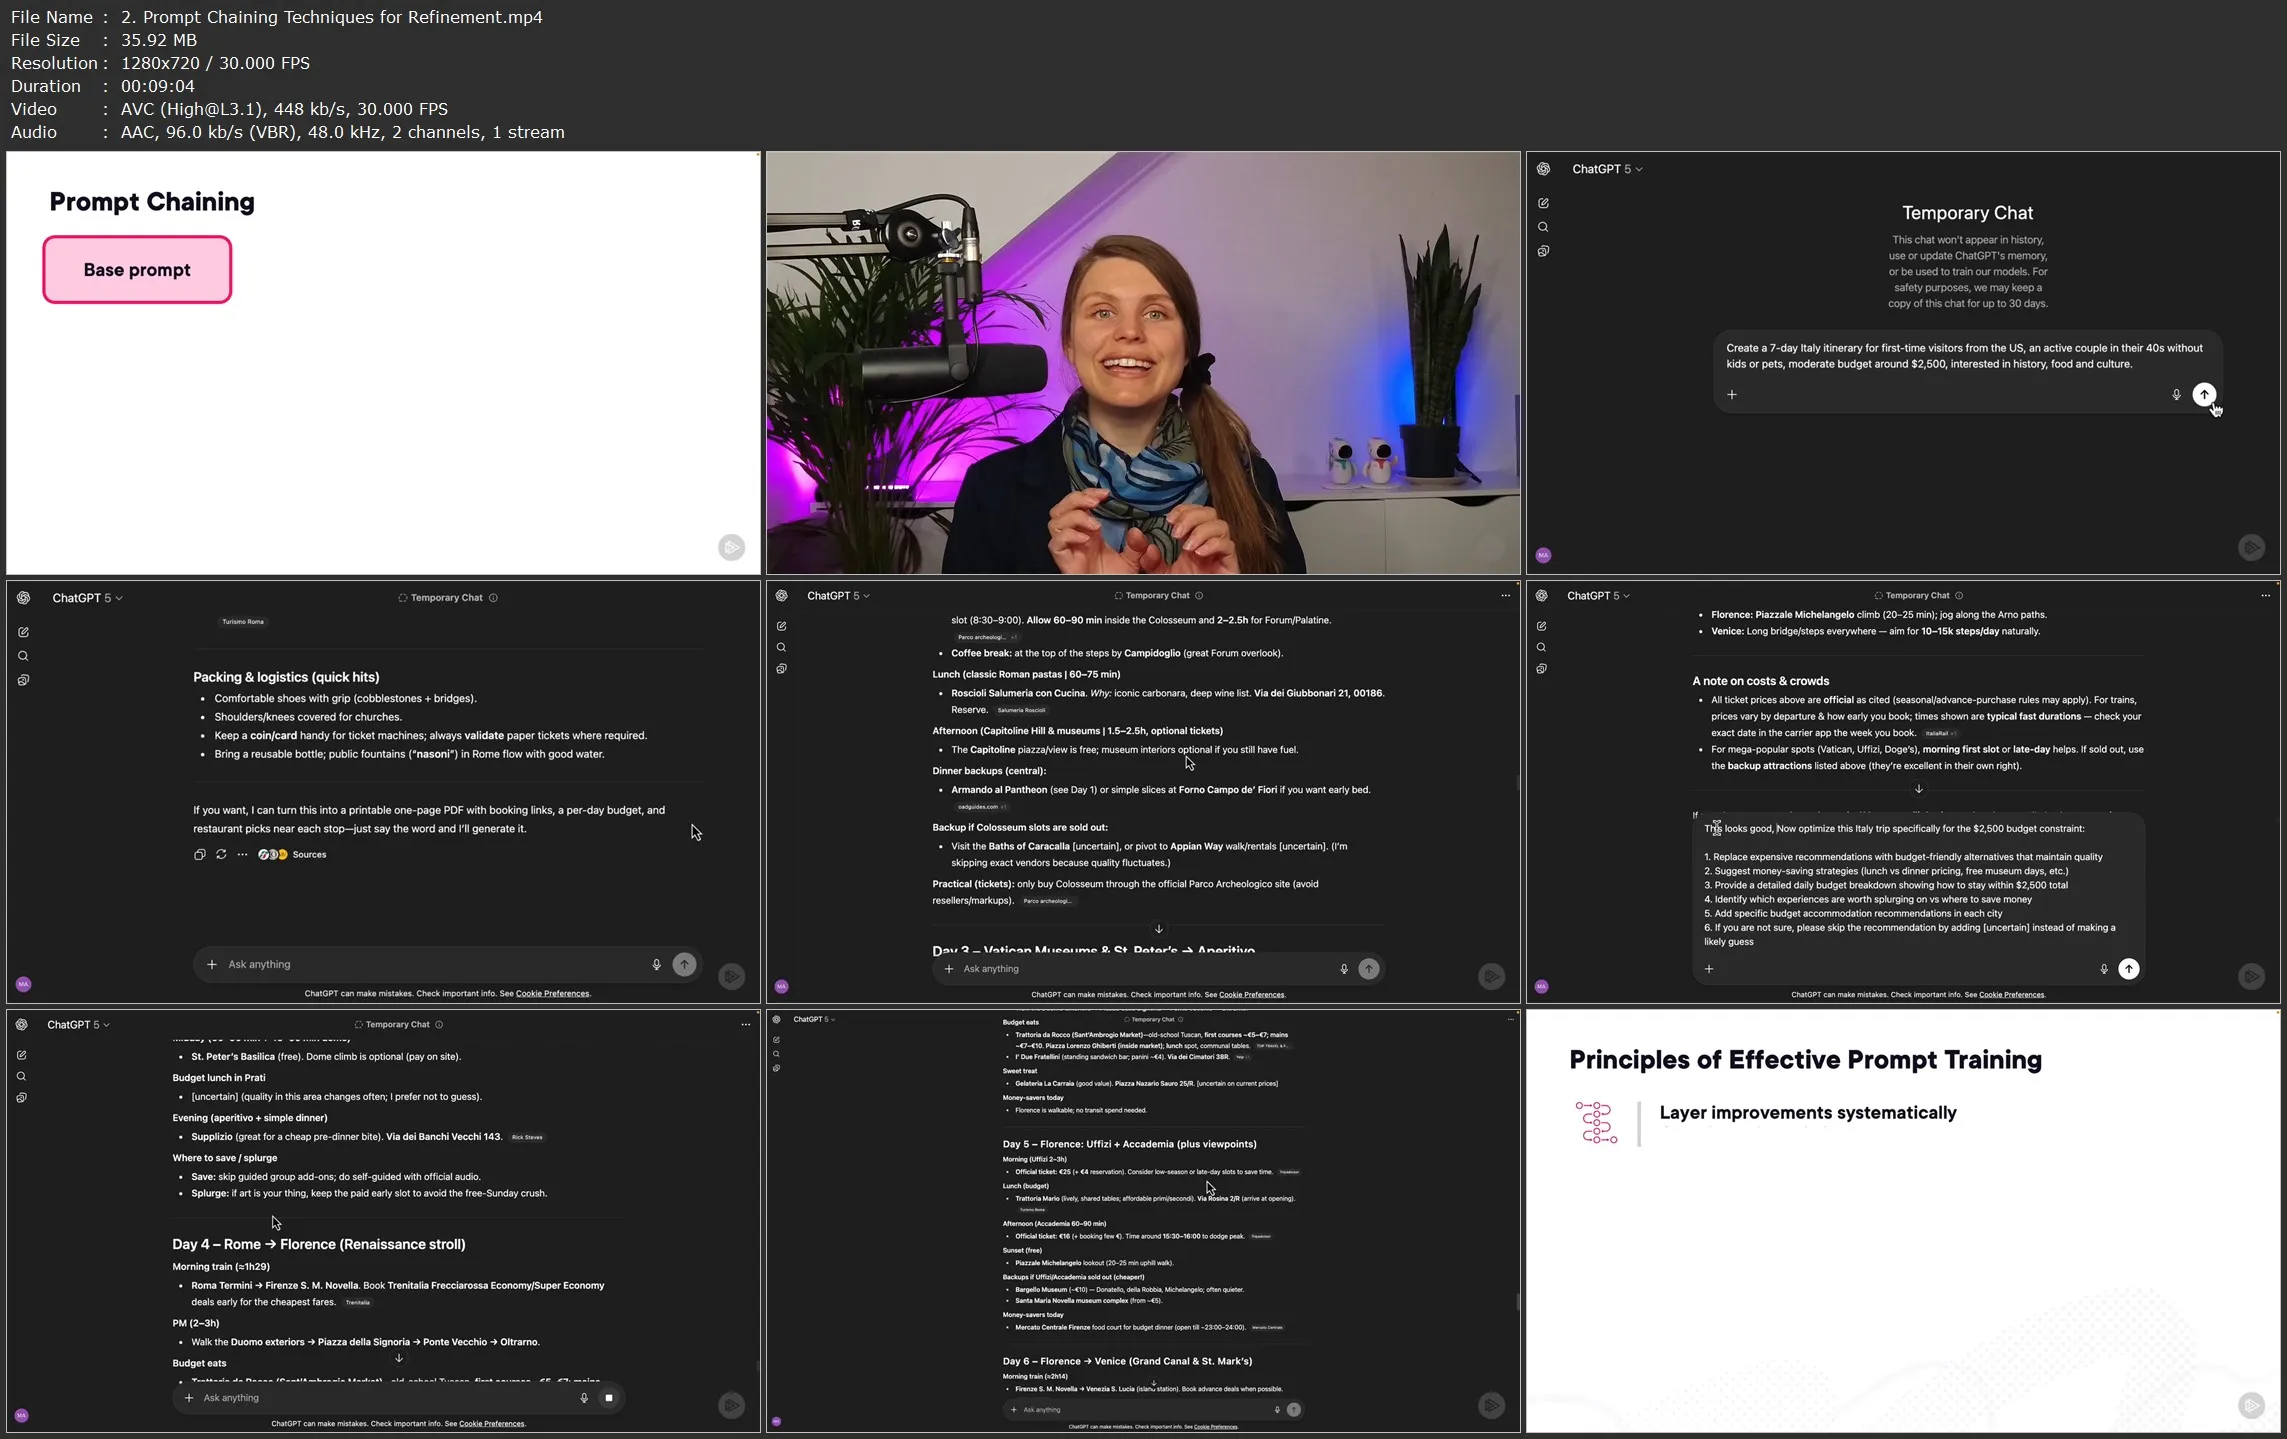The image size is (2287, 1439).
Task: Expand the ChatGPT 5 model selector on the Temporary Chat intro
Action: (x=1606, y=169)
